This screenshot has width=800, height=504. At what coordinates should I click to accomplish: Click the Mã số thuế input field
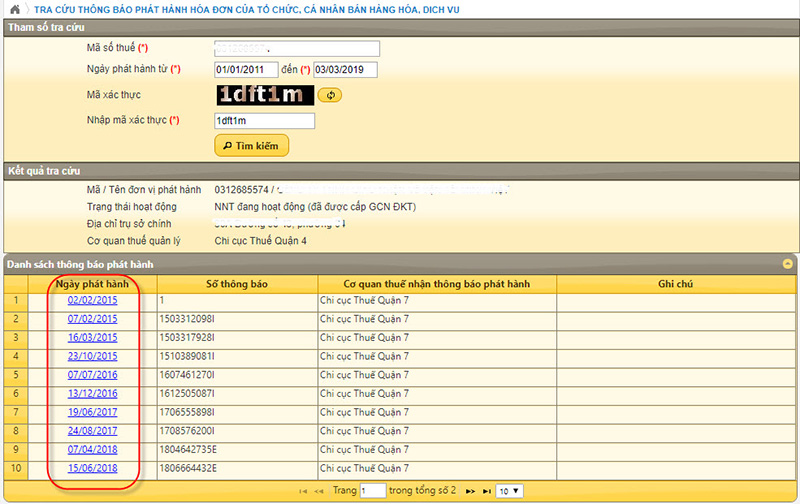[x=297, y=48]
